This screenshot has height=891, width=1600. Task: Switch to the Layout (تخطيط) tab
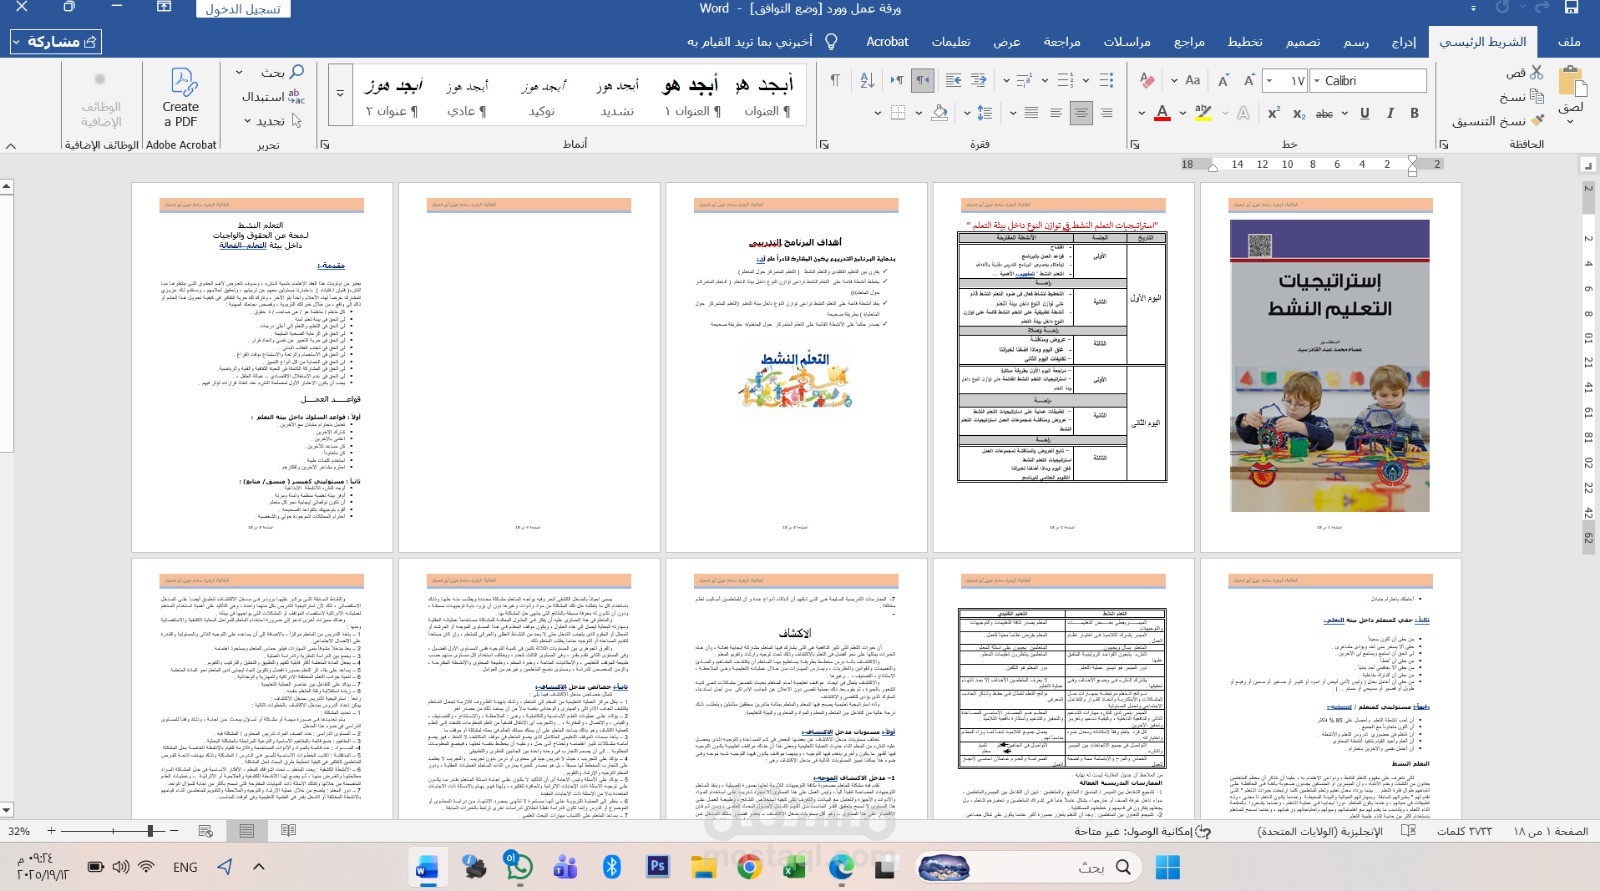[x=1245, y=41]
